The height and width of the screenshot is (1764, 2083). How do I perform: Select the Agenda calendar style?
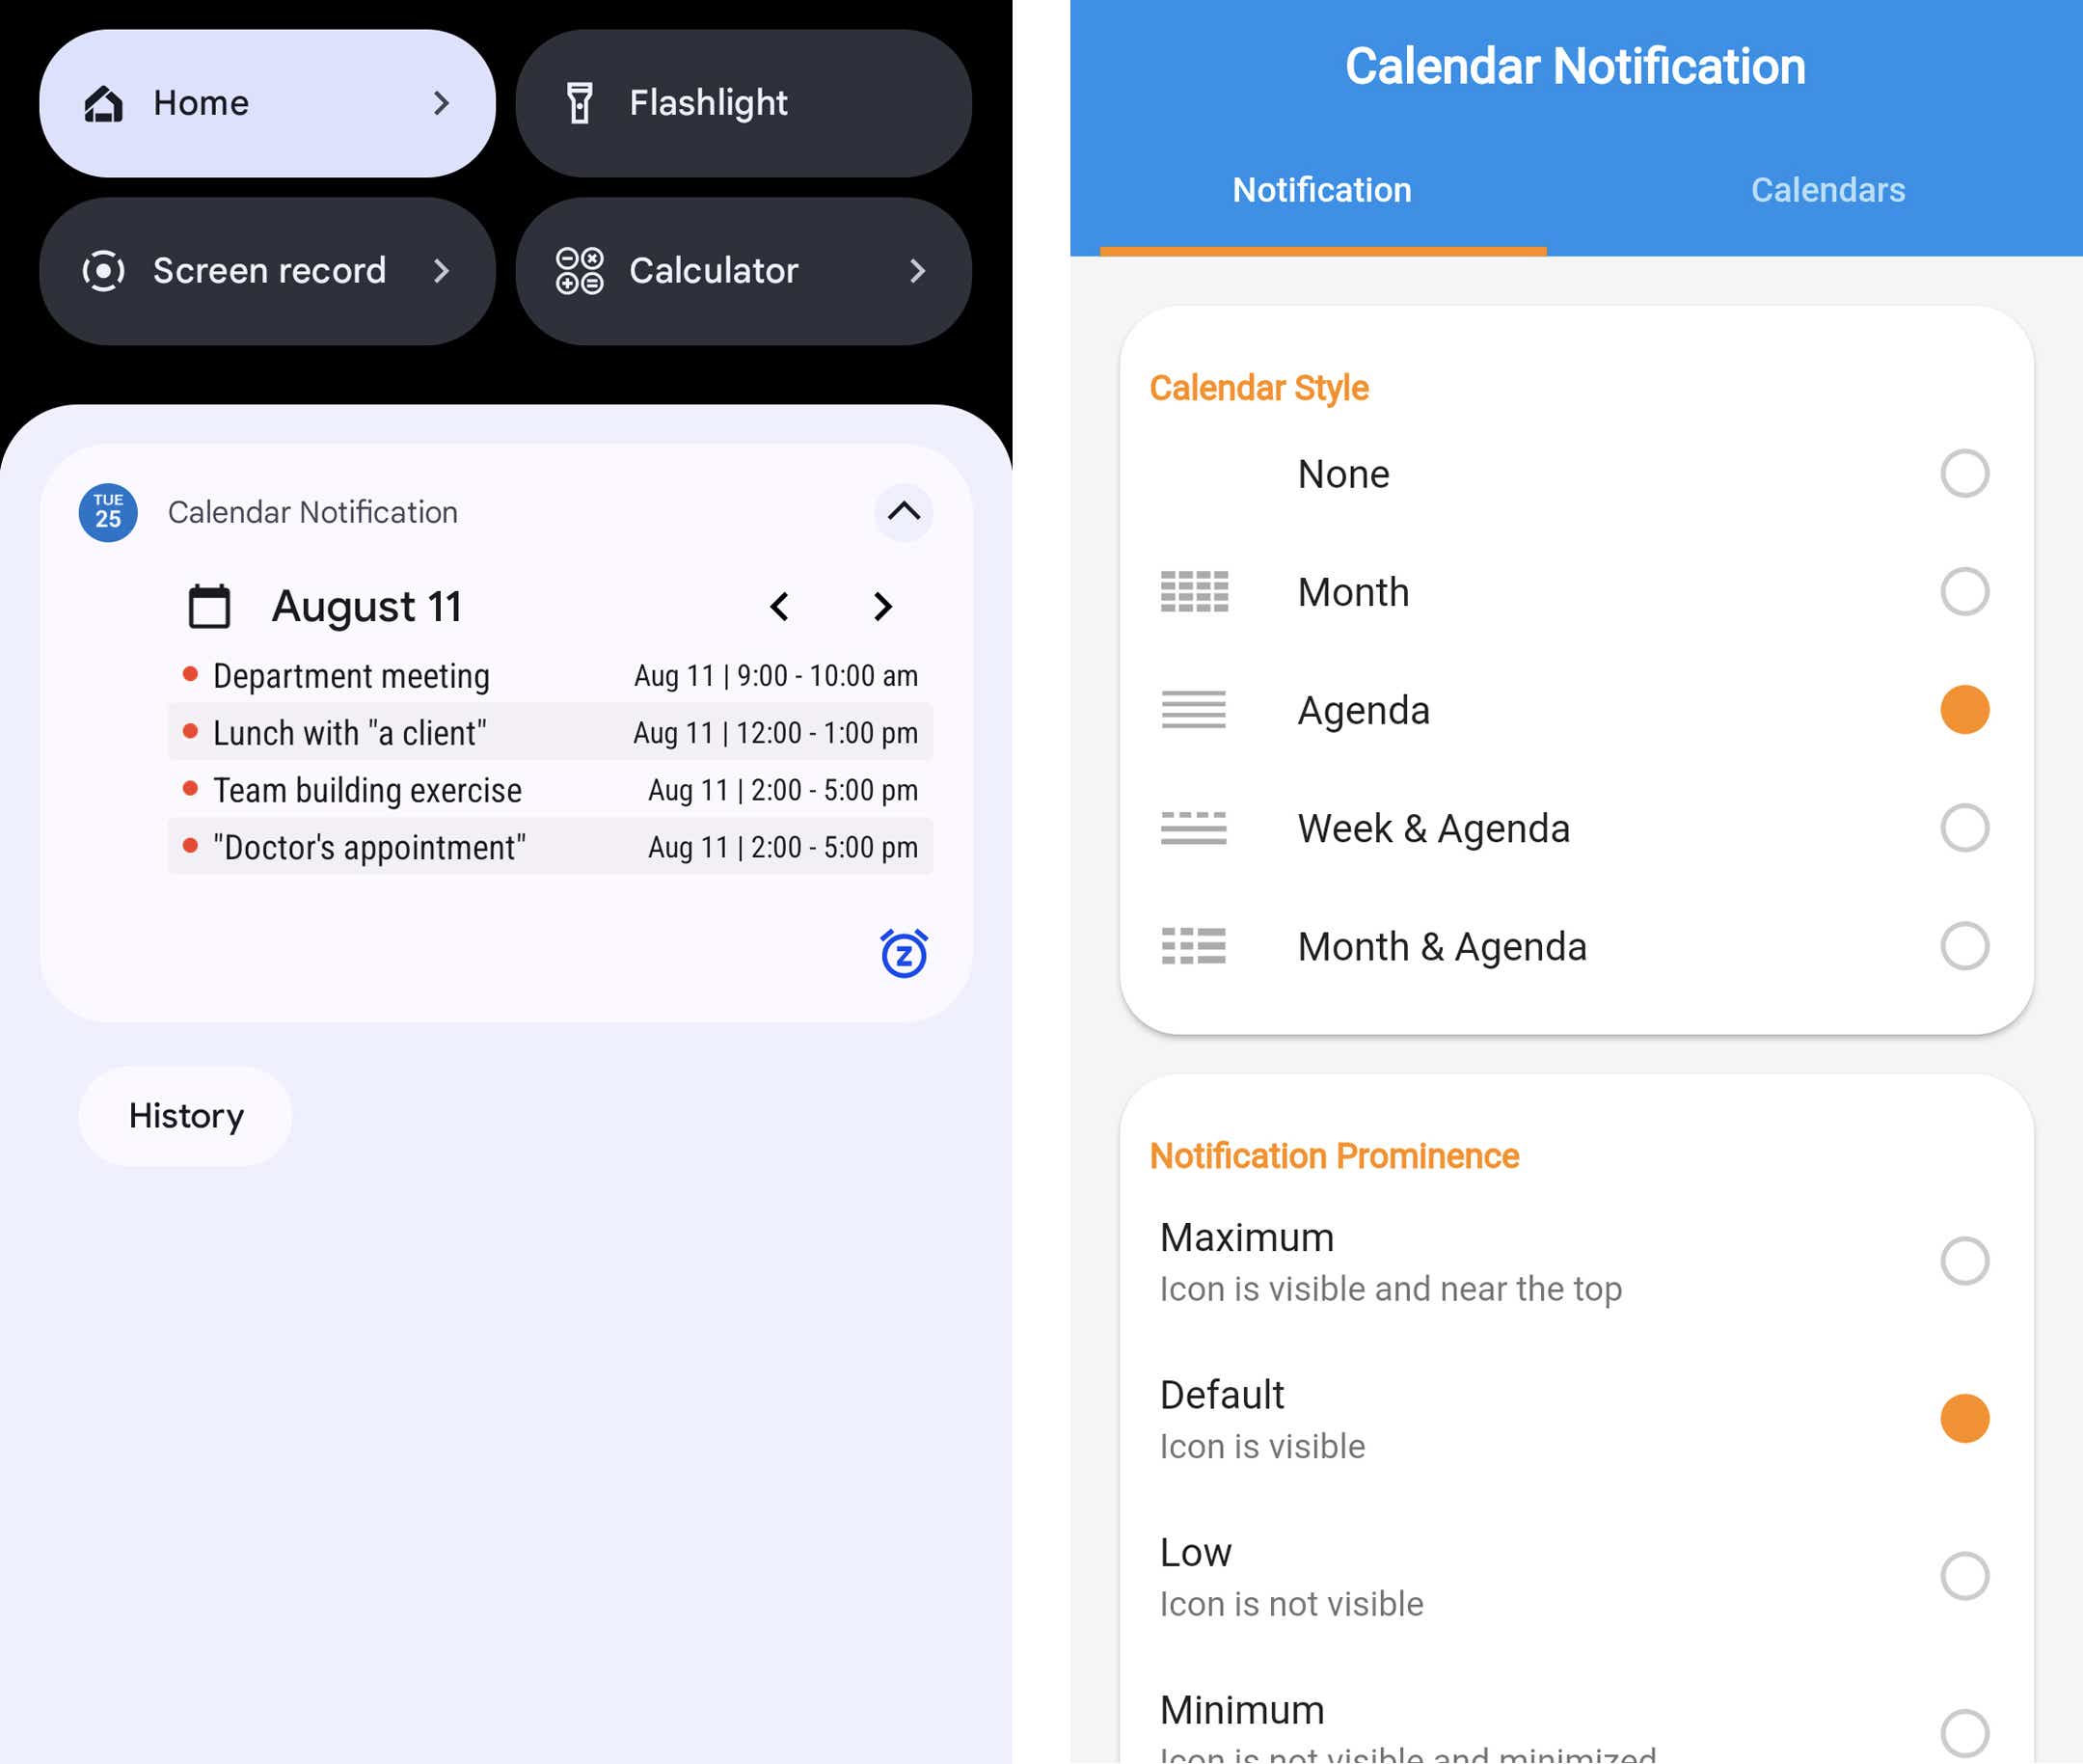point(1962,709)
